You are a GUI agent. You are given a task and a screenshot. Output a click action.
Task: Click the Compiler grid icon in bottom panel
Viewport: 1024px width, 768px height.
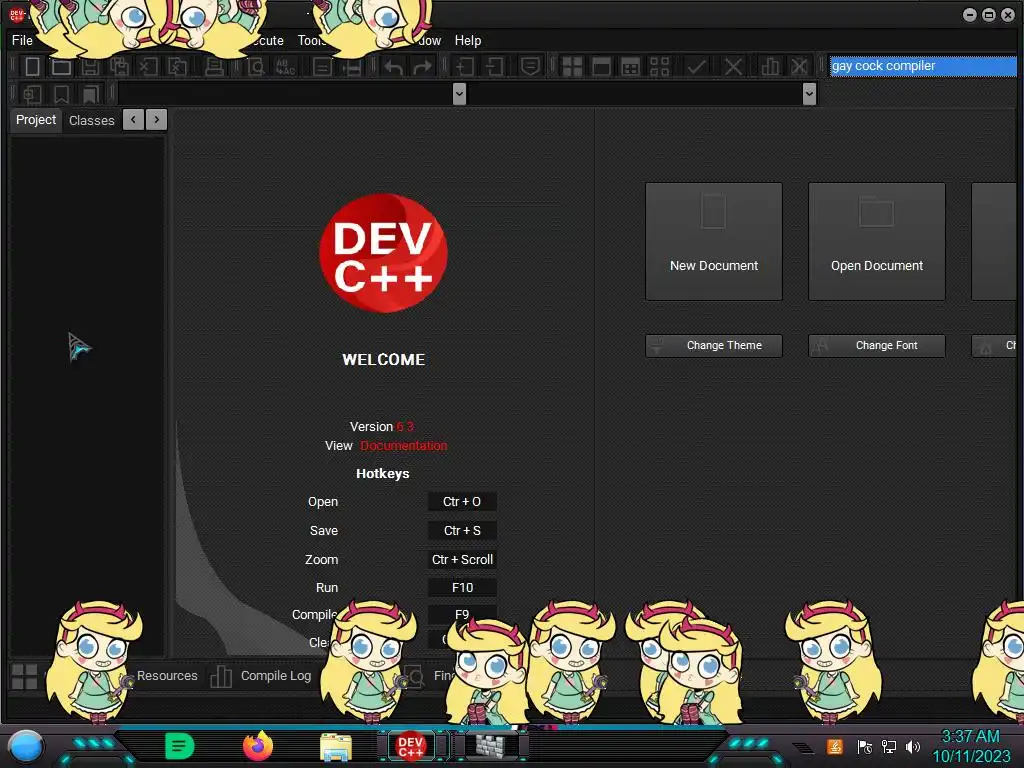pyautogui.click(x=25, y=677)
